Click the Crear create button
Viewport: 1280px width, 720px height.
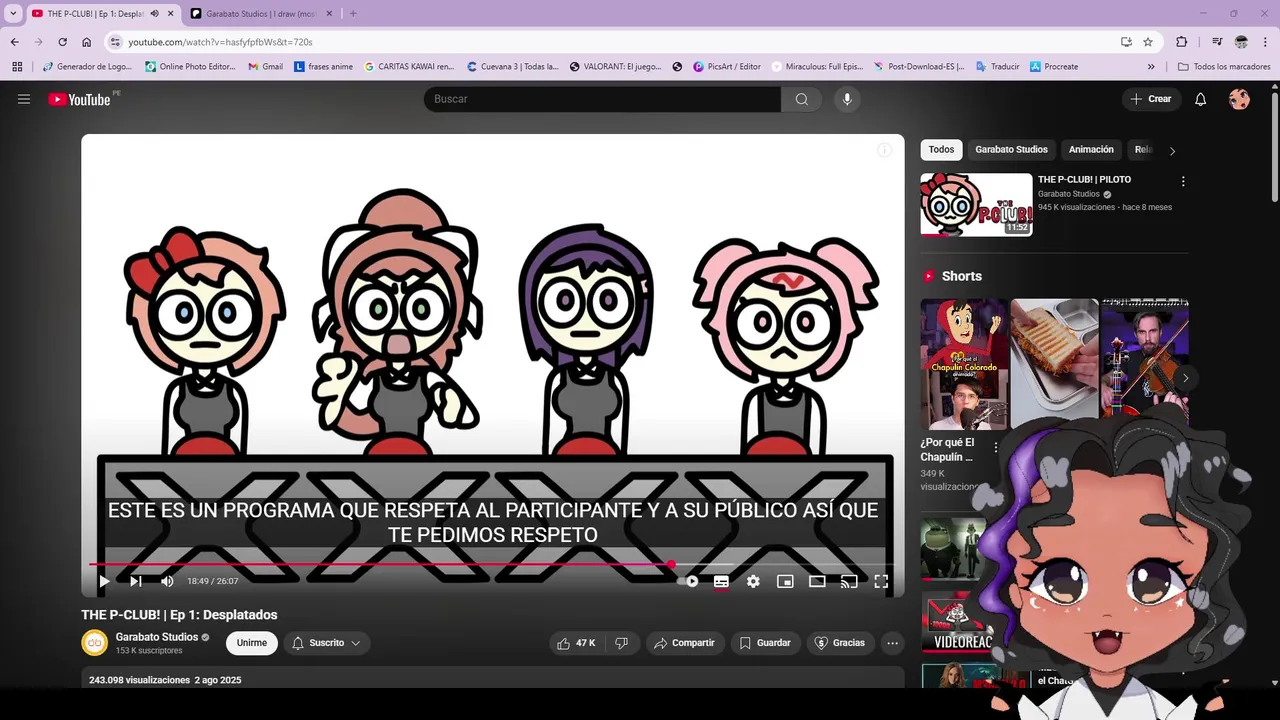tap(1151, 99)
